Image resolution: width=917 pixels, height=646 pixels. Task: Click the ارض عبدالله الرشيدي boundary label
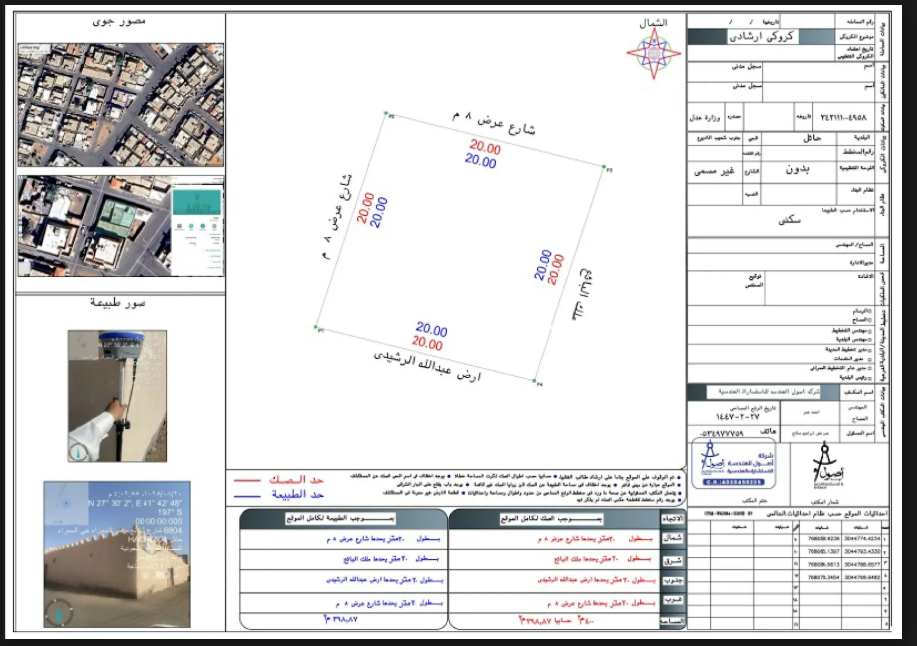pyautogui.click(x=428, y=367)
